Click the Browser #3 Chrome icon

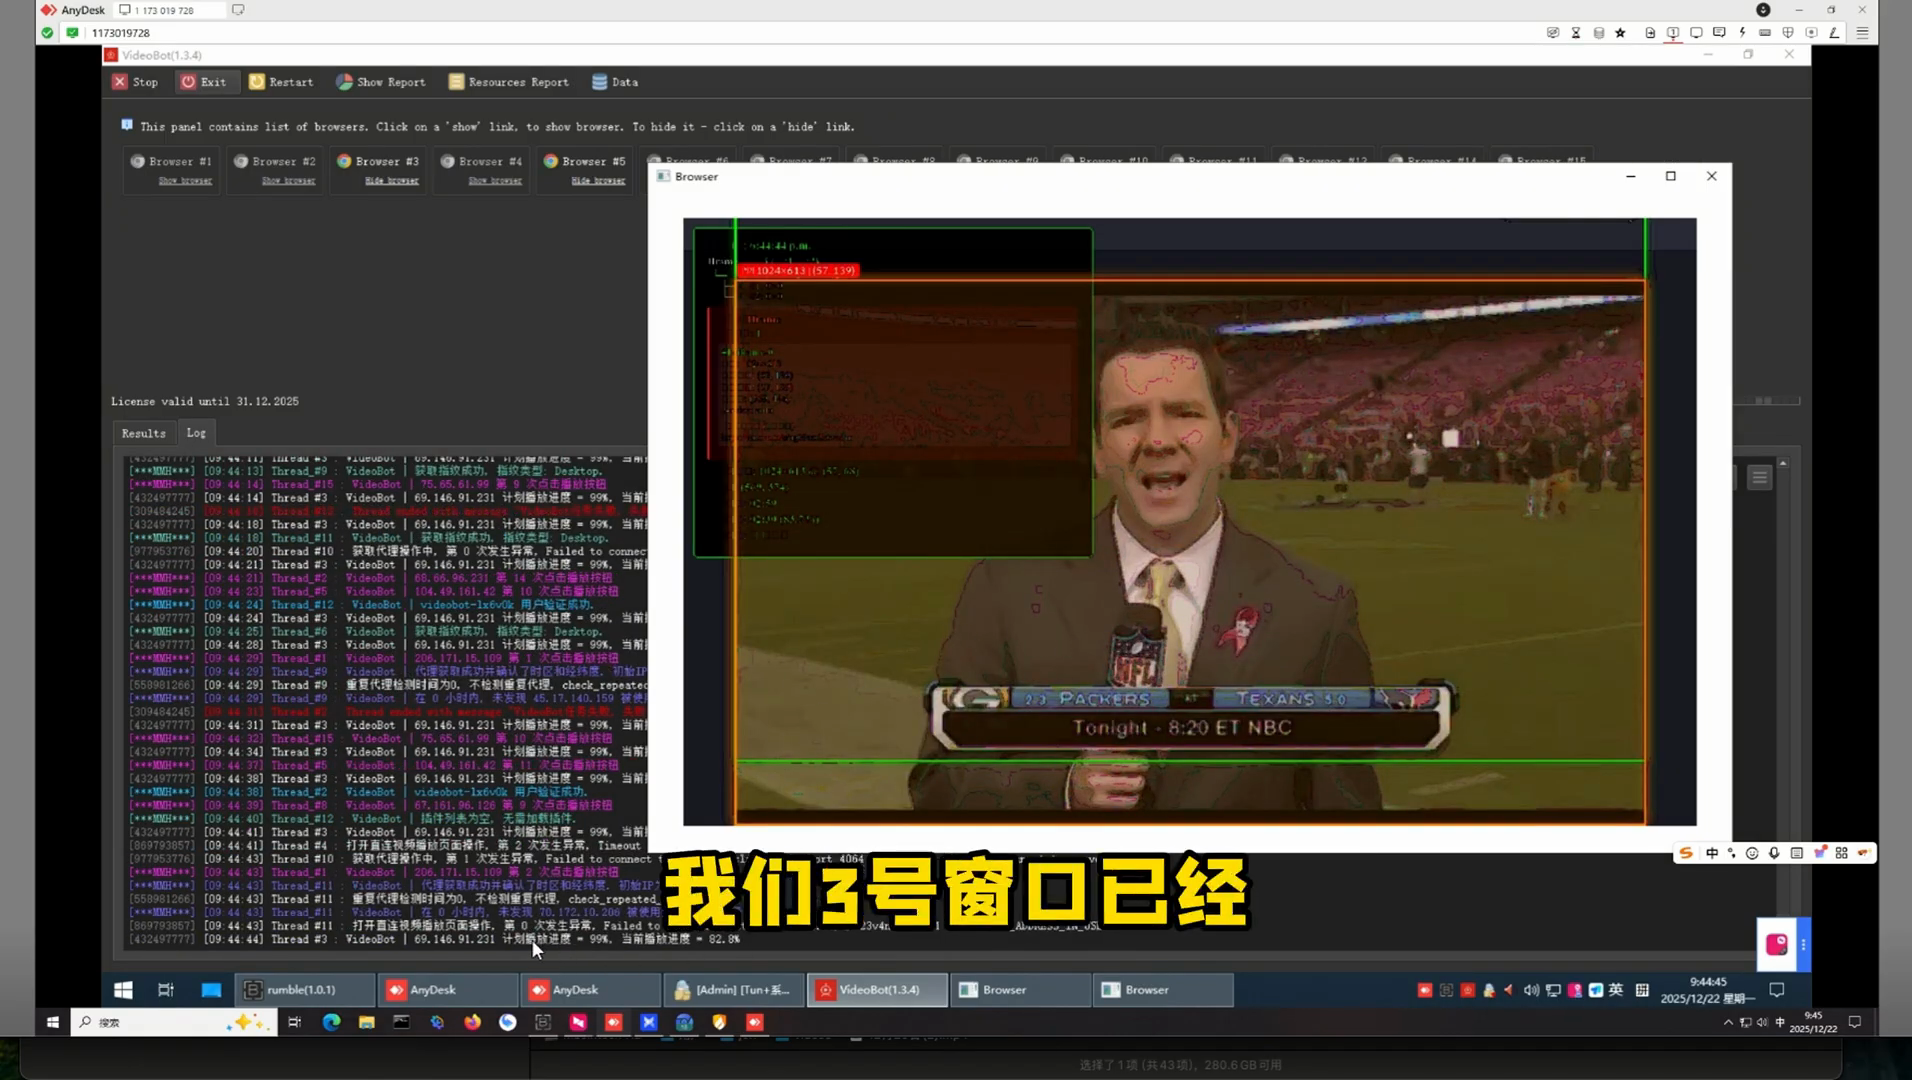344,161
